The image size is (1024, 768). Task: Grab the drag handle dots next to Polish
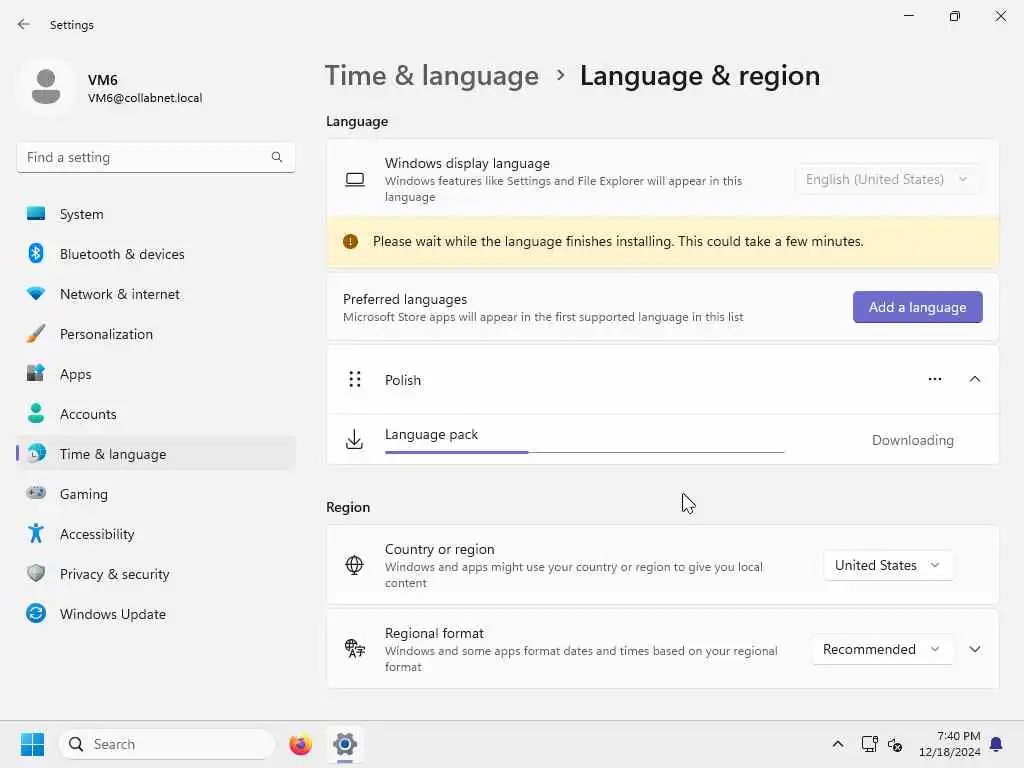coord(355,379)
